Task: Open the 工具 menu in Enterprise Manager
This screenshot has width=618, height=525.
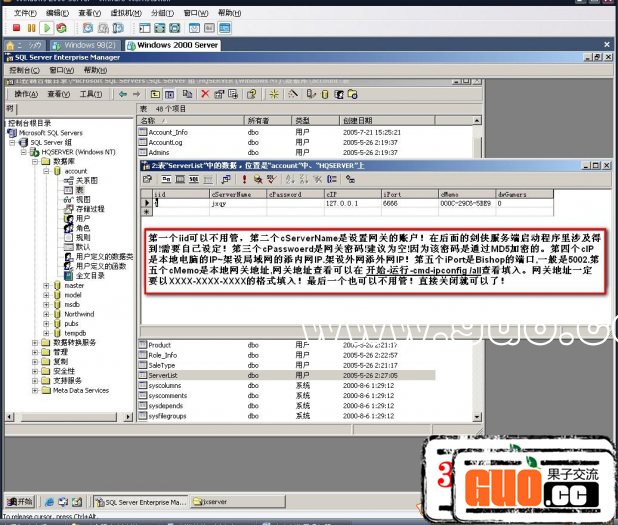Action: [x=90, y=94]
